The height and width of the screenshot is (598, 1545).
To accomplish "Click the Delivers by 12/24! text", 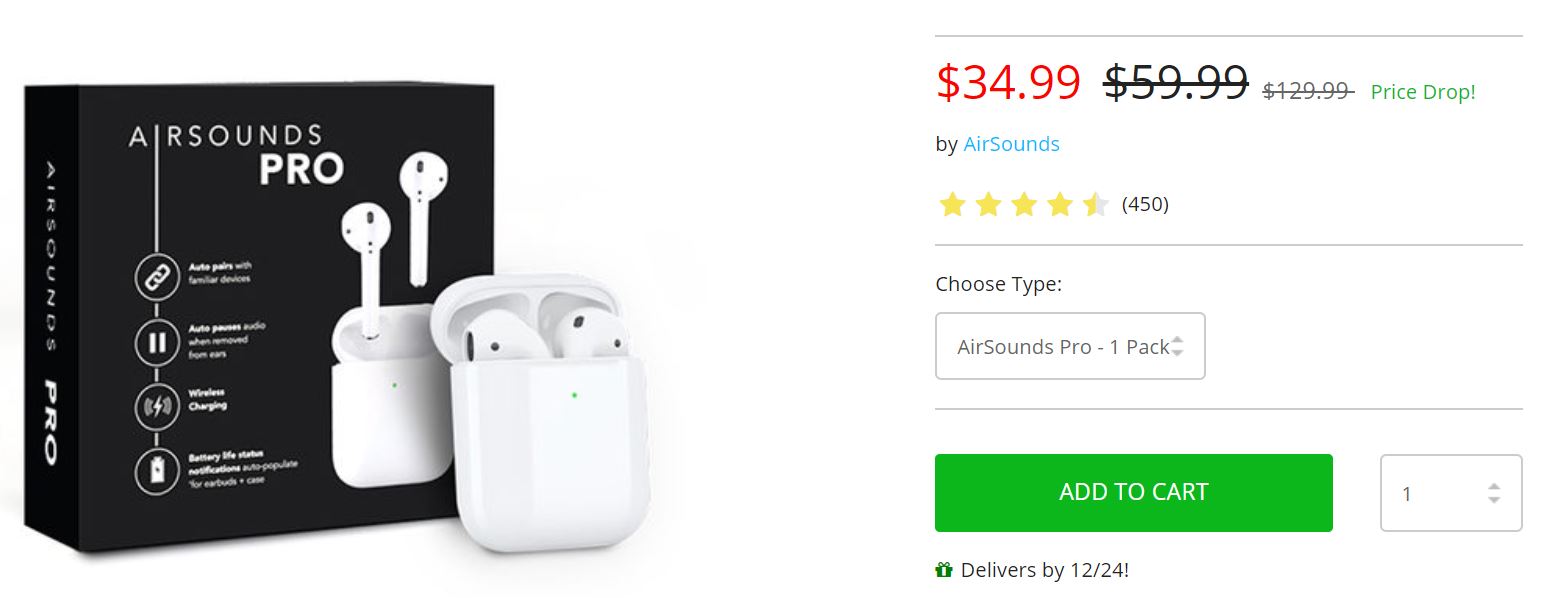I will click(1044, 571).
